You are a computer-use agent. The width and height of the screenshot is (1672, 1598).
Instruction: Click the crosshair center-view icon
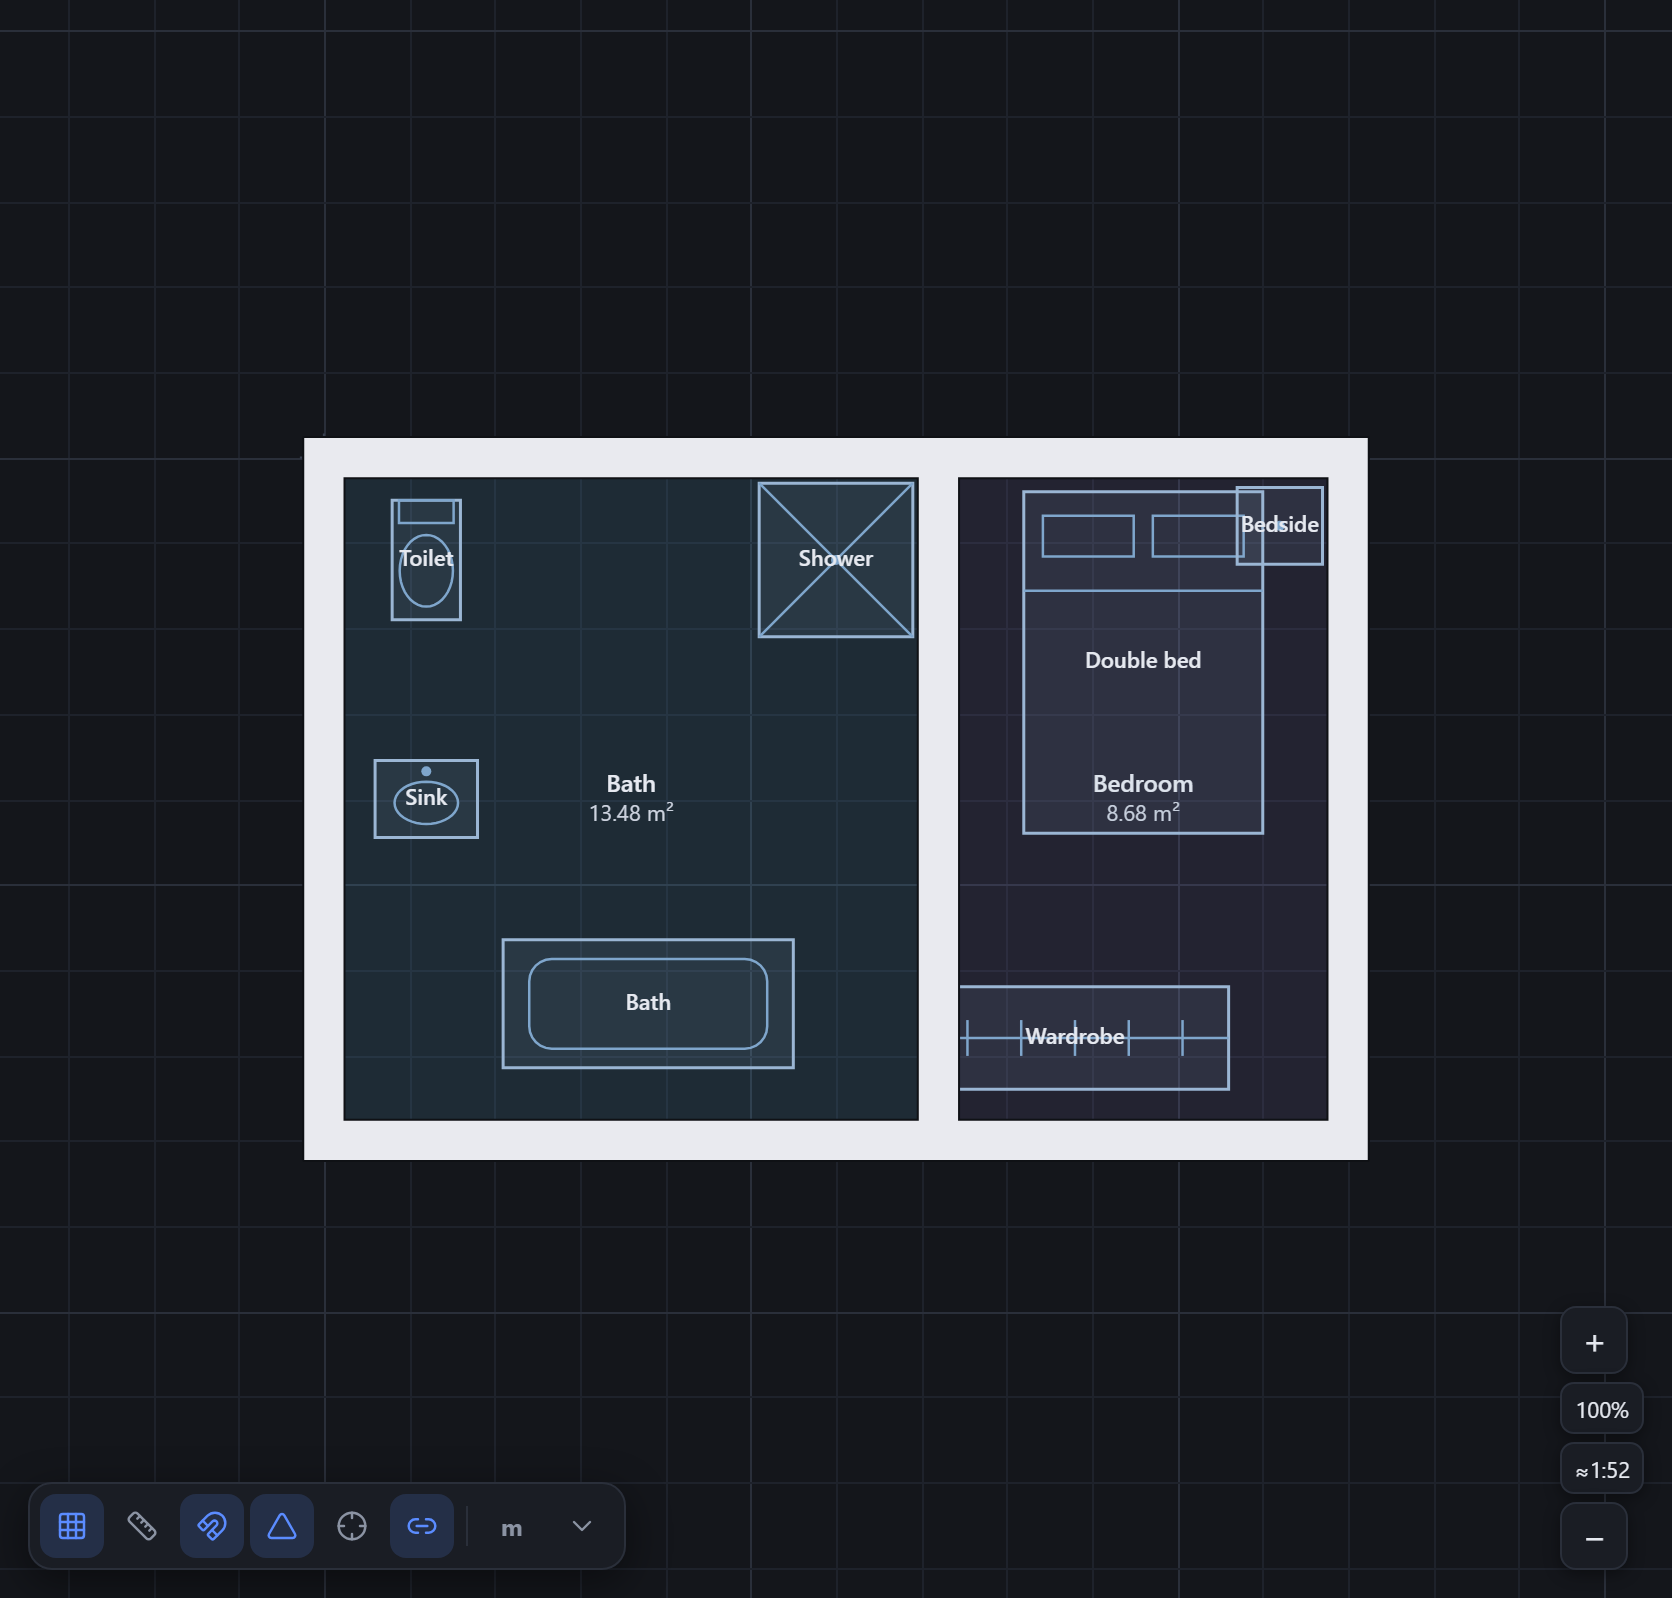(x=352, y=1526)
